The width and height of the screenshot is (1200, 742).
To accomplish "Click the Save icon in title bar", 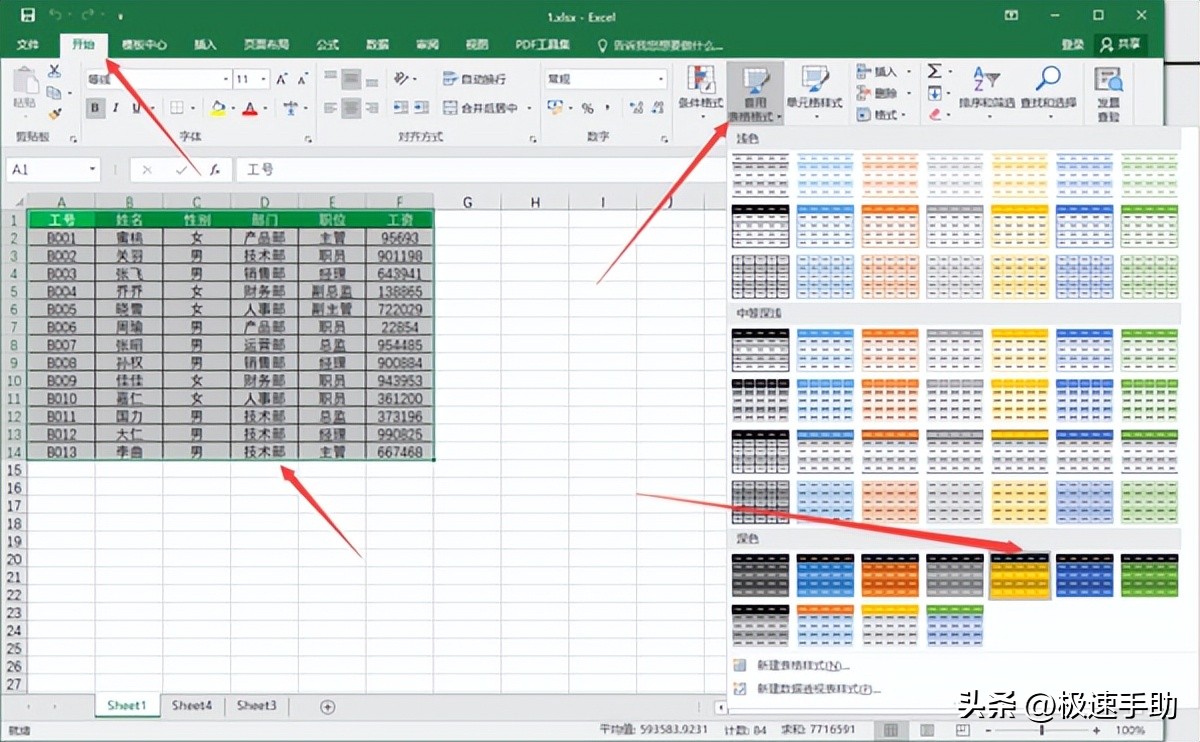I will pos(27,16).
